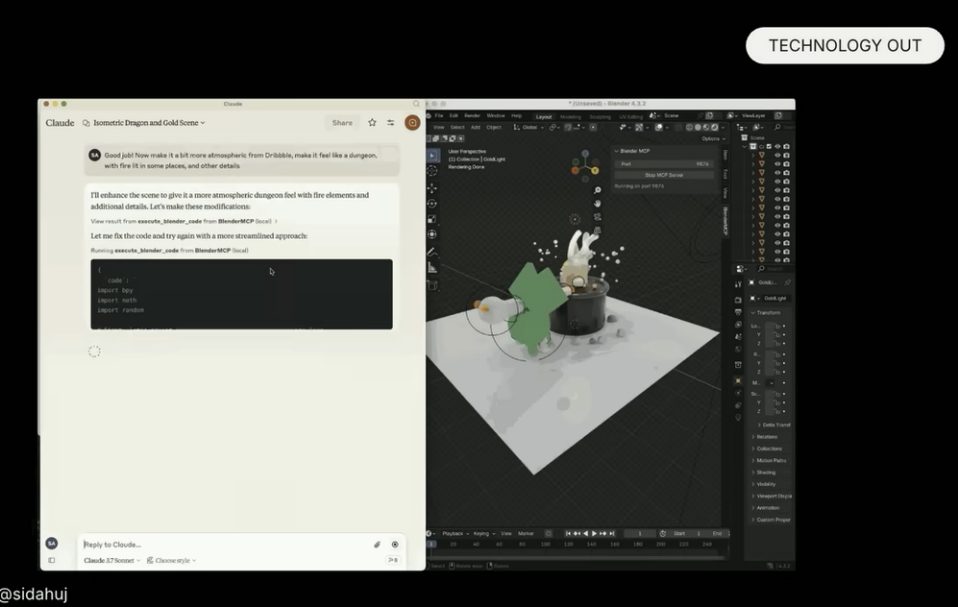Image resolution: width=958 pixels, height=607 pixels.
Task: Click the screenshot capture icon in Claude input
Action: coord(395,544)
